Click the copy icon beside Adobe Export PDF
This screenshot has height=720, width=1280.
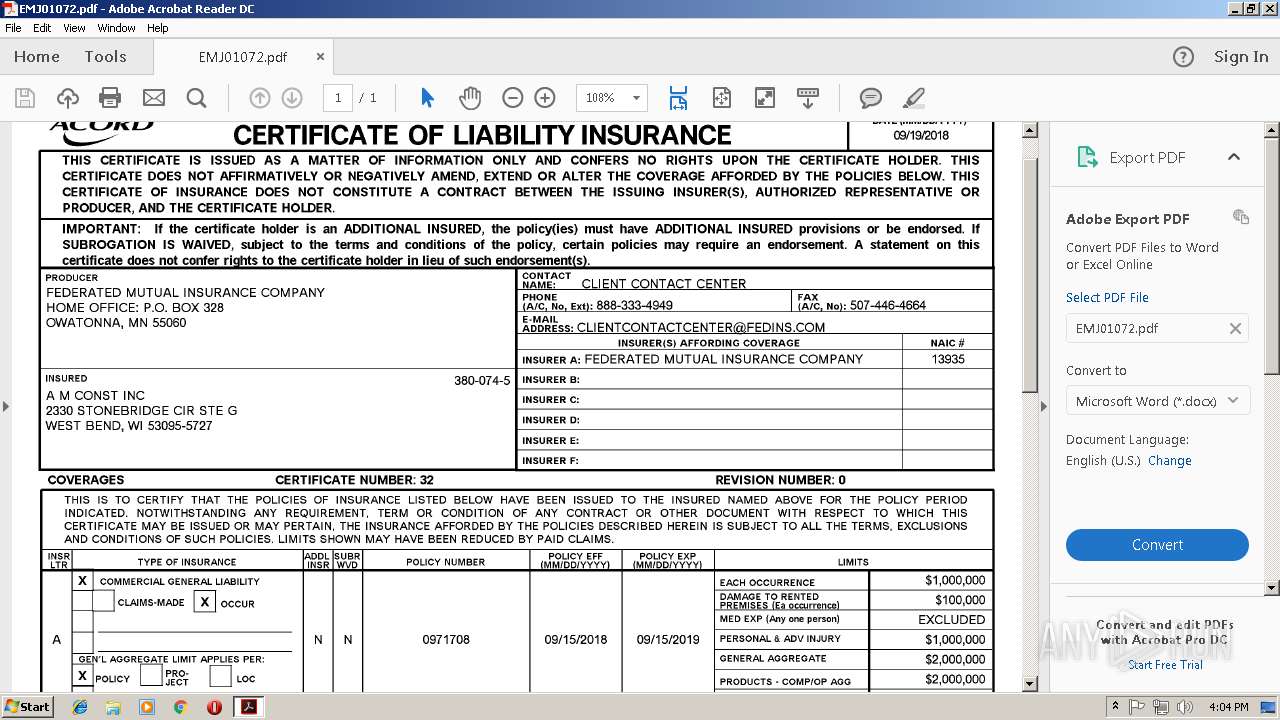(1241, 217)
